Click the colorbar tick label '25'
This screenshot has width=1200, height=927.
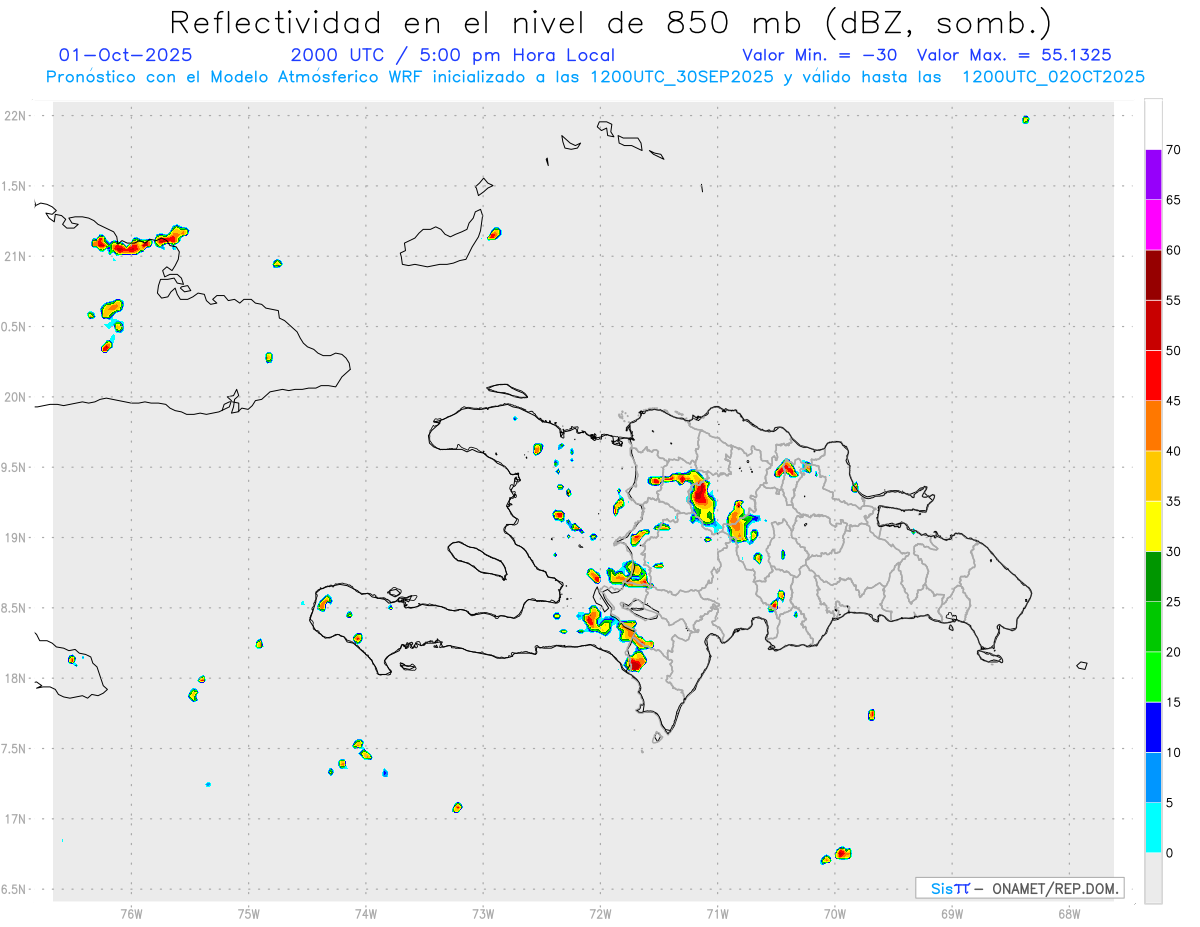click(x=1174, y=602)
